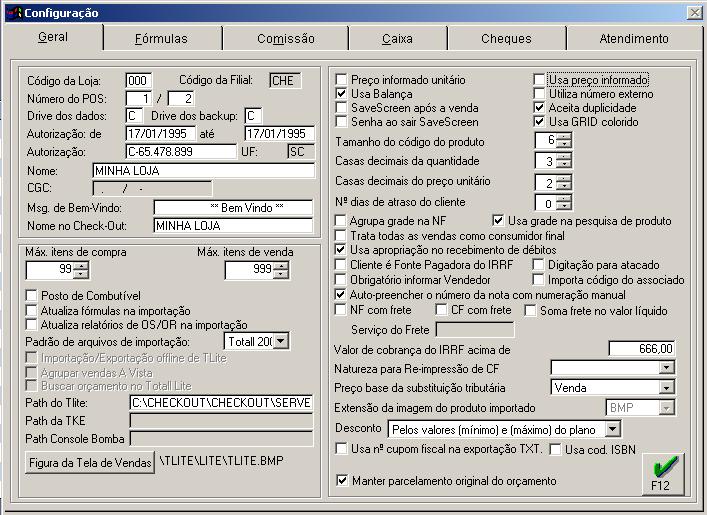
Task: Toggle Usa apropriação no recebimento de débitos
Action: (x=340, y=250)
